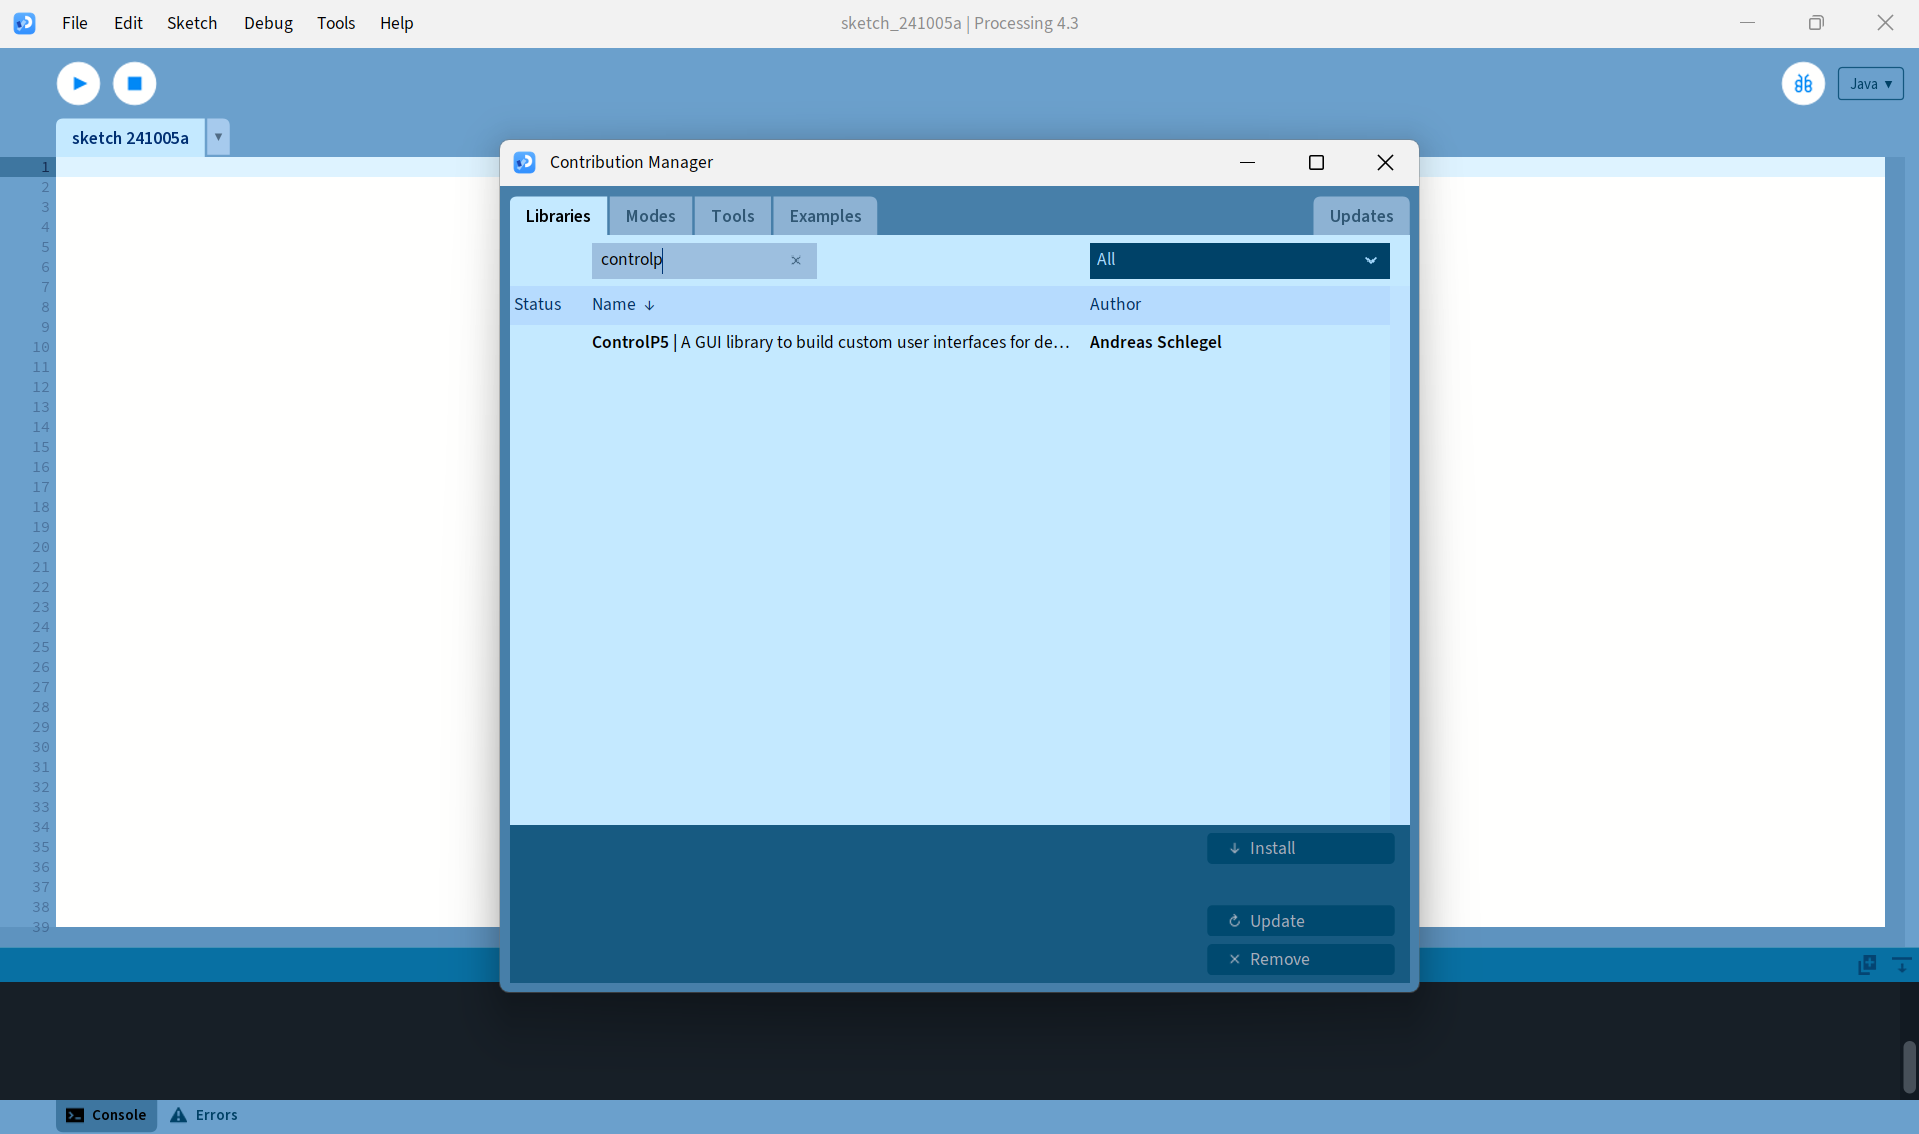Maximize the Contribution Manager window
The height and width of the screenshot is (1134, 1919).
(1316, 162)
